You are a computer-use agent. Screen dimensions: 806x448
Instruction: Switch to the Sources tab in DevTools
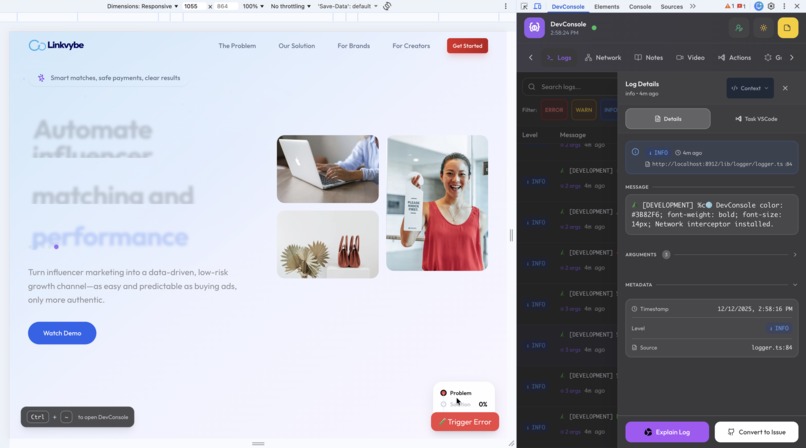pyautogui.click(x=671, y=7)
